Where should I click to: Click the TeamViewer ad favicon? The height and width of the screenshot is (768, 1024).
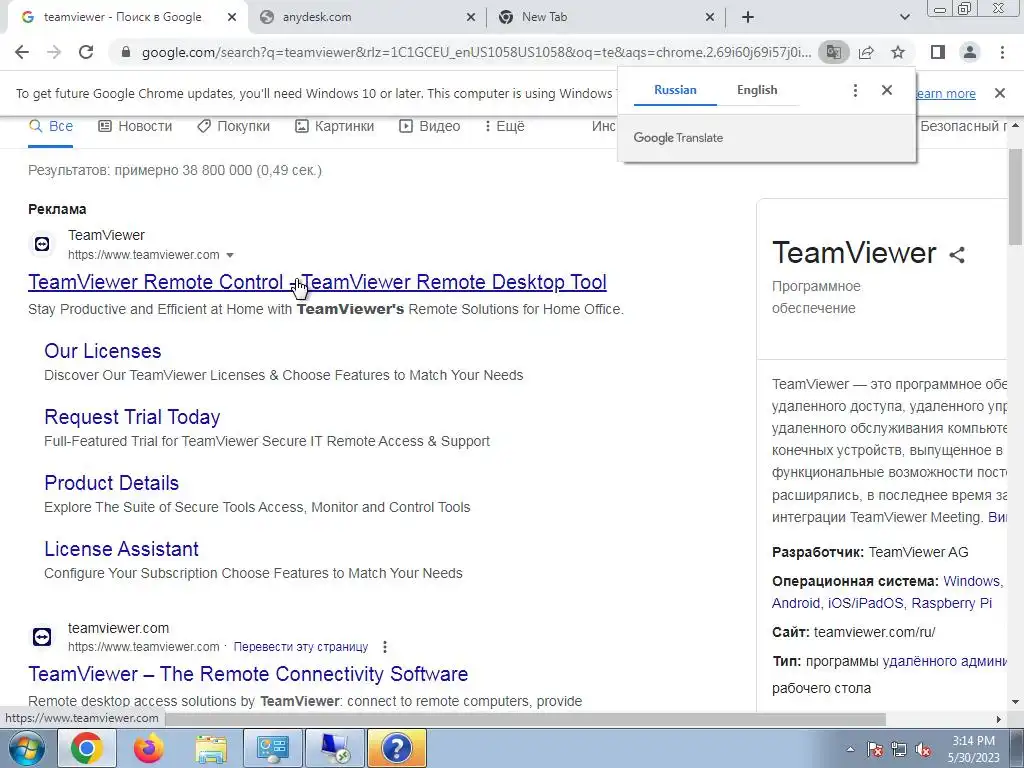point(42,244)
